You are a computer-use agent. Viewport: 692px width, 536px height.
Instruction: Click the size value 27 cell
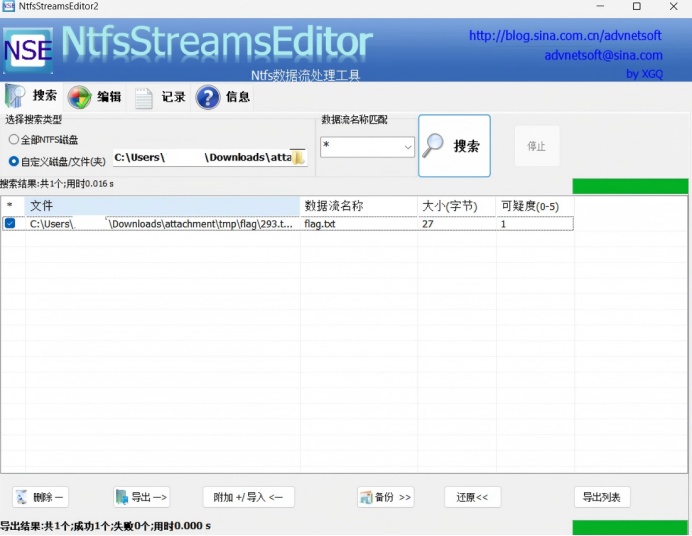pyautogui.click(x=428, y=224)
